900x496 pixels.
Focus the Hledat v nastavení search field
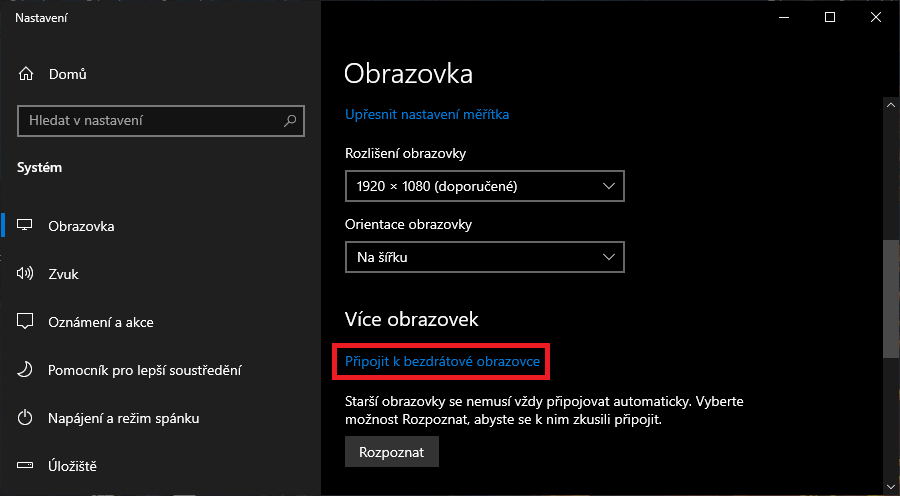point(161,121)
